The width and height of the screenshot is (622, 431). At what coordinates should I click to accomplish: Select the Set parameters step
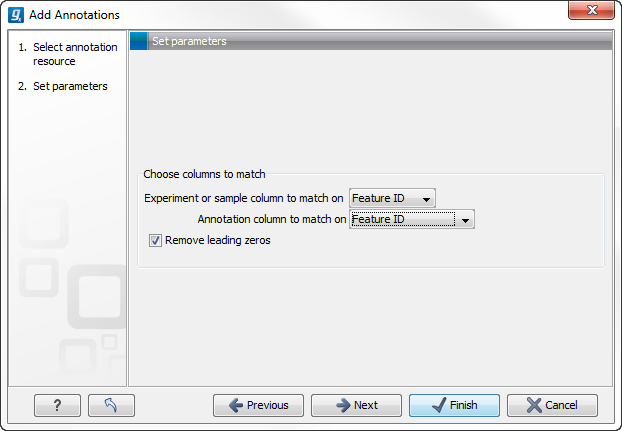[70, 86]
